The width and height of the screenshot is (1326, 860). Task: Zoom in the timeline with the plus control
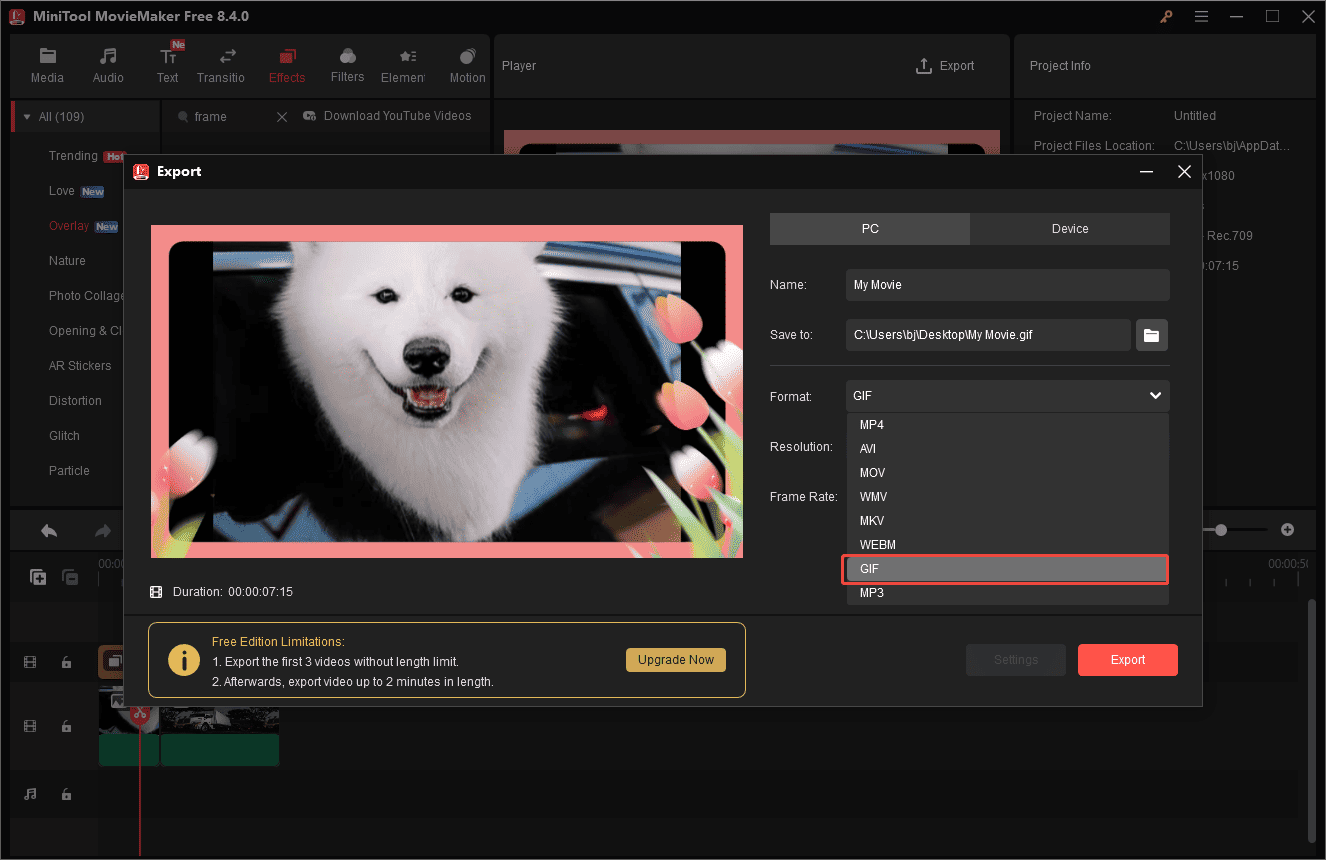[1287, 529]
